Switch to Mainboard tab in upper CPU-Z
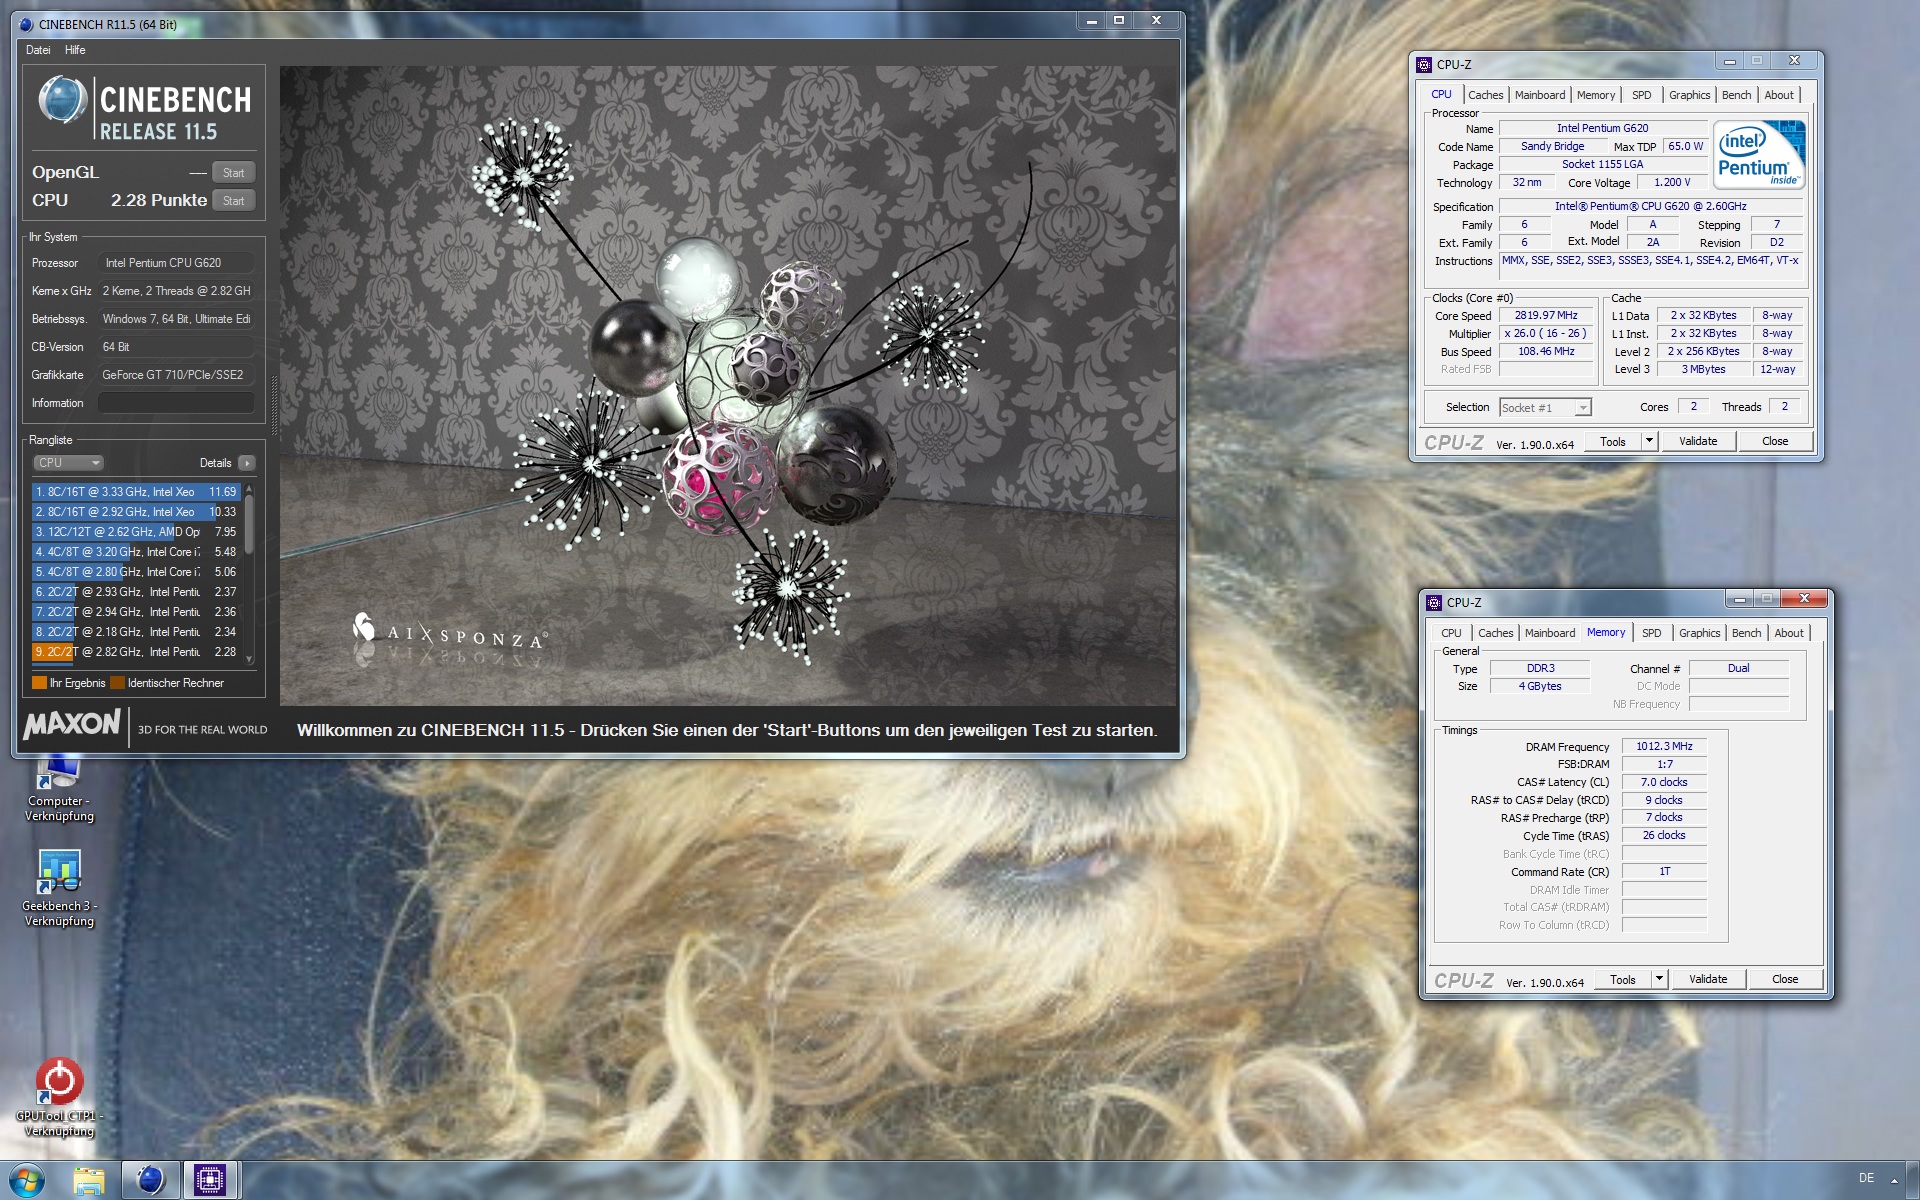1920x1200 pixels. tap(1540, 95)
